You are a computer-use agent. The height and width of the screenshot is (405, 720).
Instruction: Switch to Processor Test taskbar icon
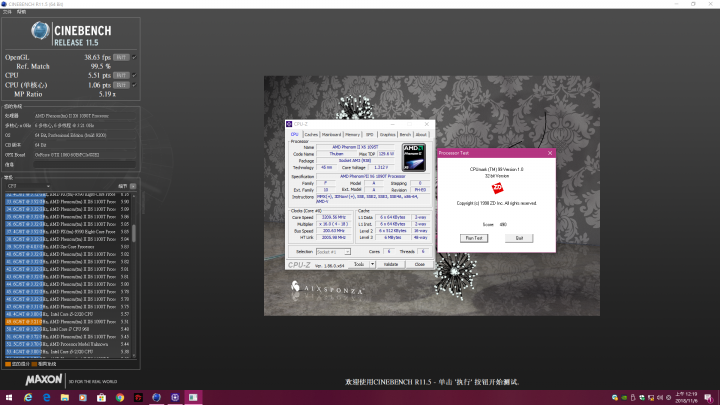(193, 398)
